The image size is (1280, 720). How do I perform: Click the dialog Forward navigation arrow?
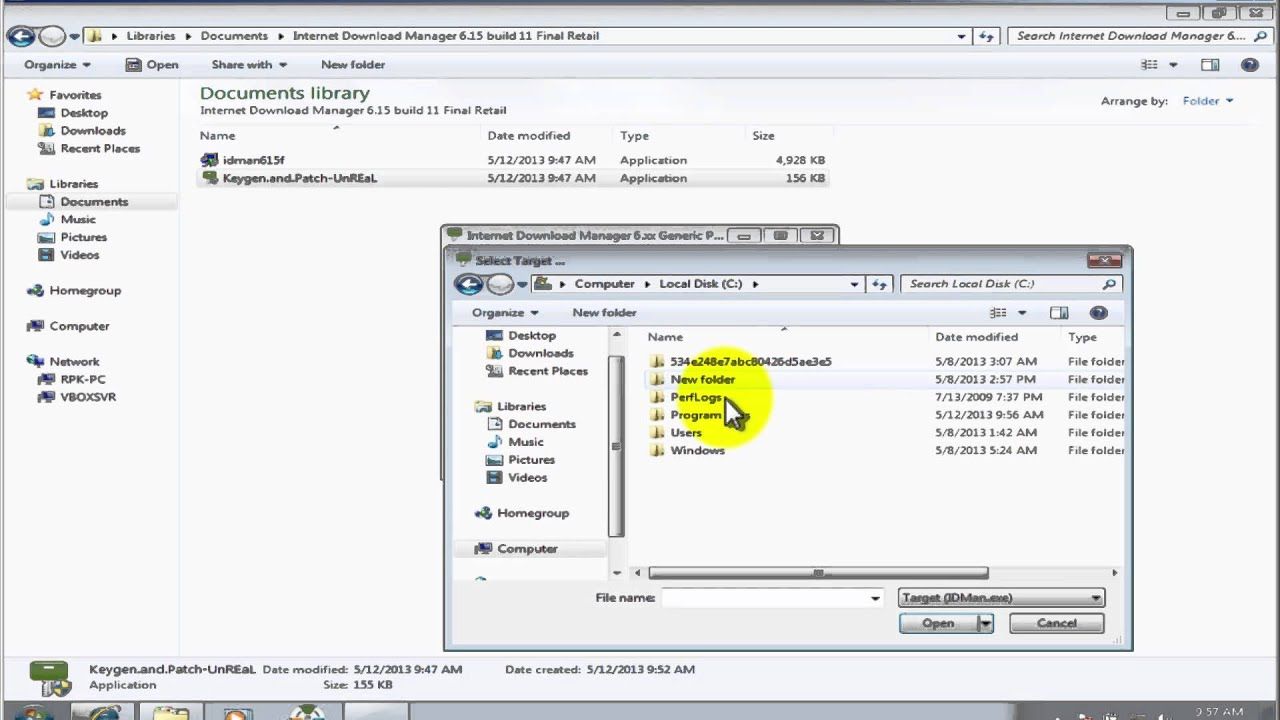[500, 284]
